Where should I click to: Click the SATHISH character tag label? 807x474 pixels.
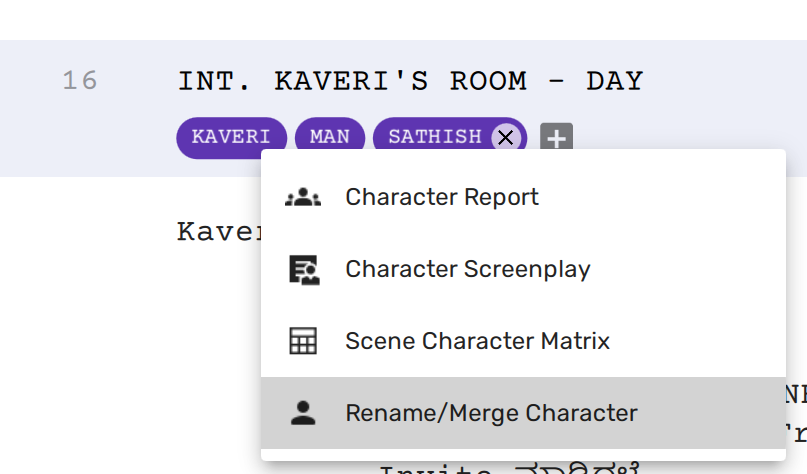coord(435,137)
